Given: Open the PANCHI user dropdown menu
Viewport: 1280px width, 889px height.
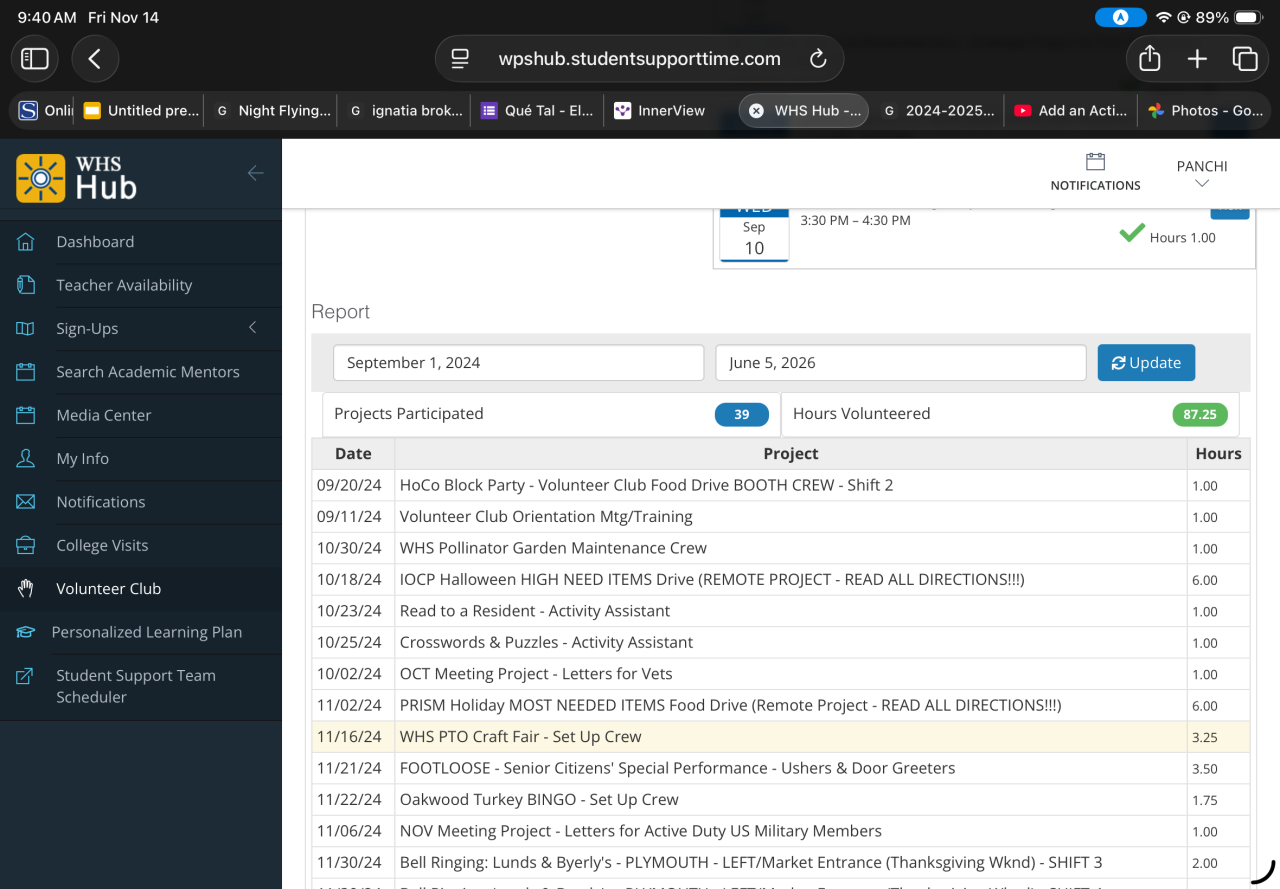Looking at the screenshot, I should tap(1202, 174).
